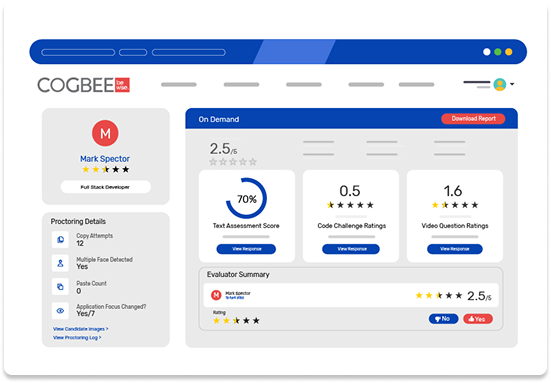Click the third pill in the blue browser bar

click(189, 52)
